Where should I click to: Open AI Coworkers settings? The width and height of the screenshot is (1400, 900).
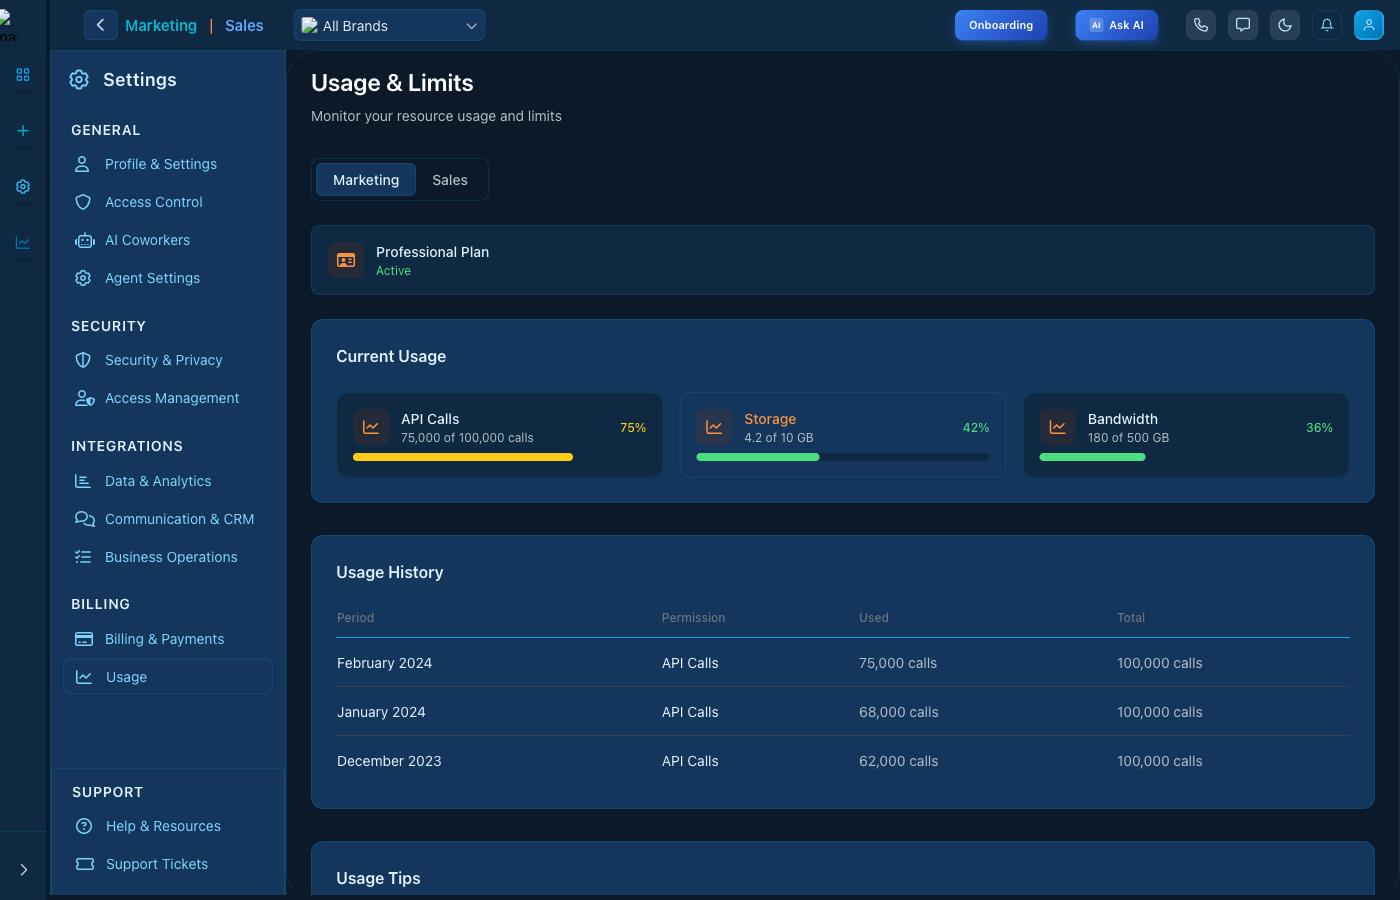coord(168,240)
